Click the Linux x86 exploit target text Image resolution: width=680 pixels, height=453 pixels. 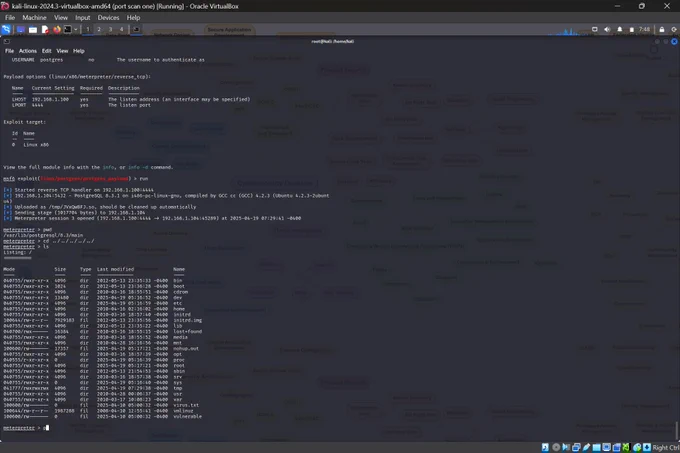36,145
